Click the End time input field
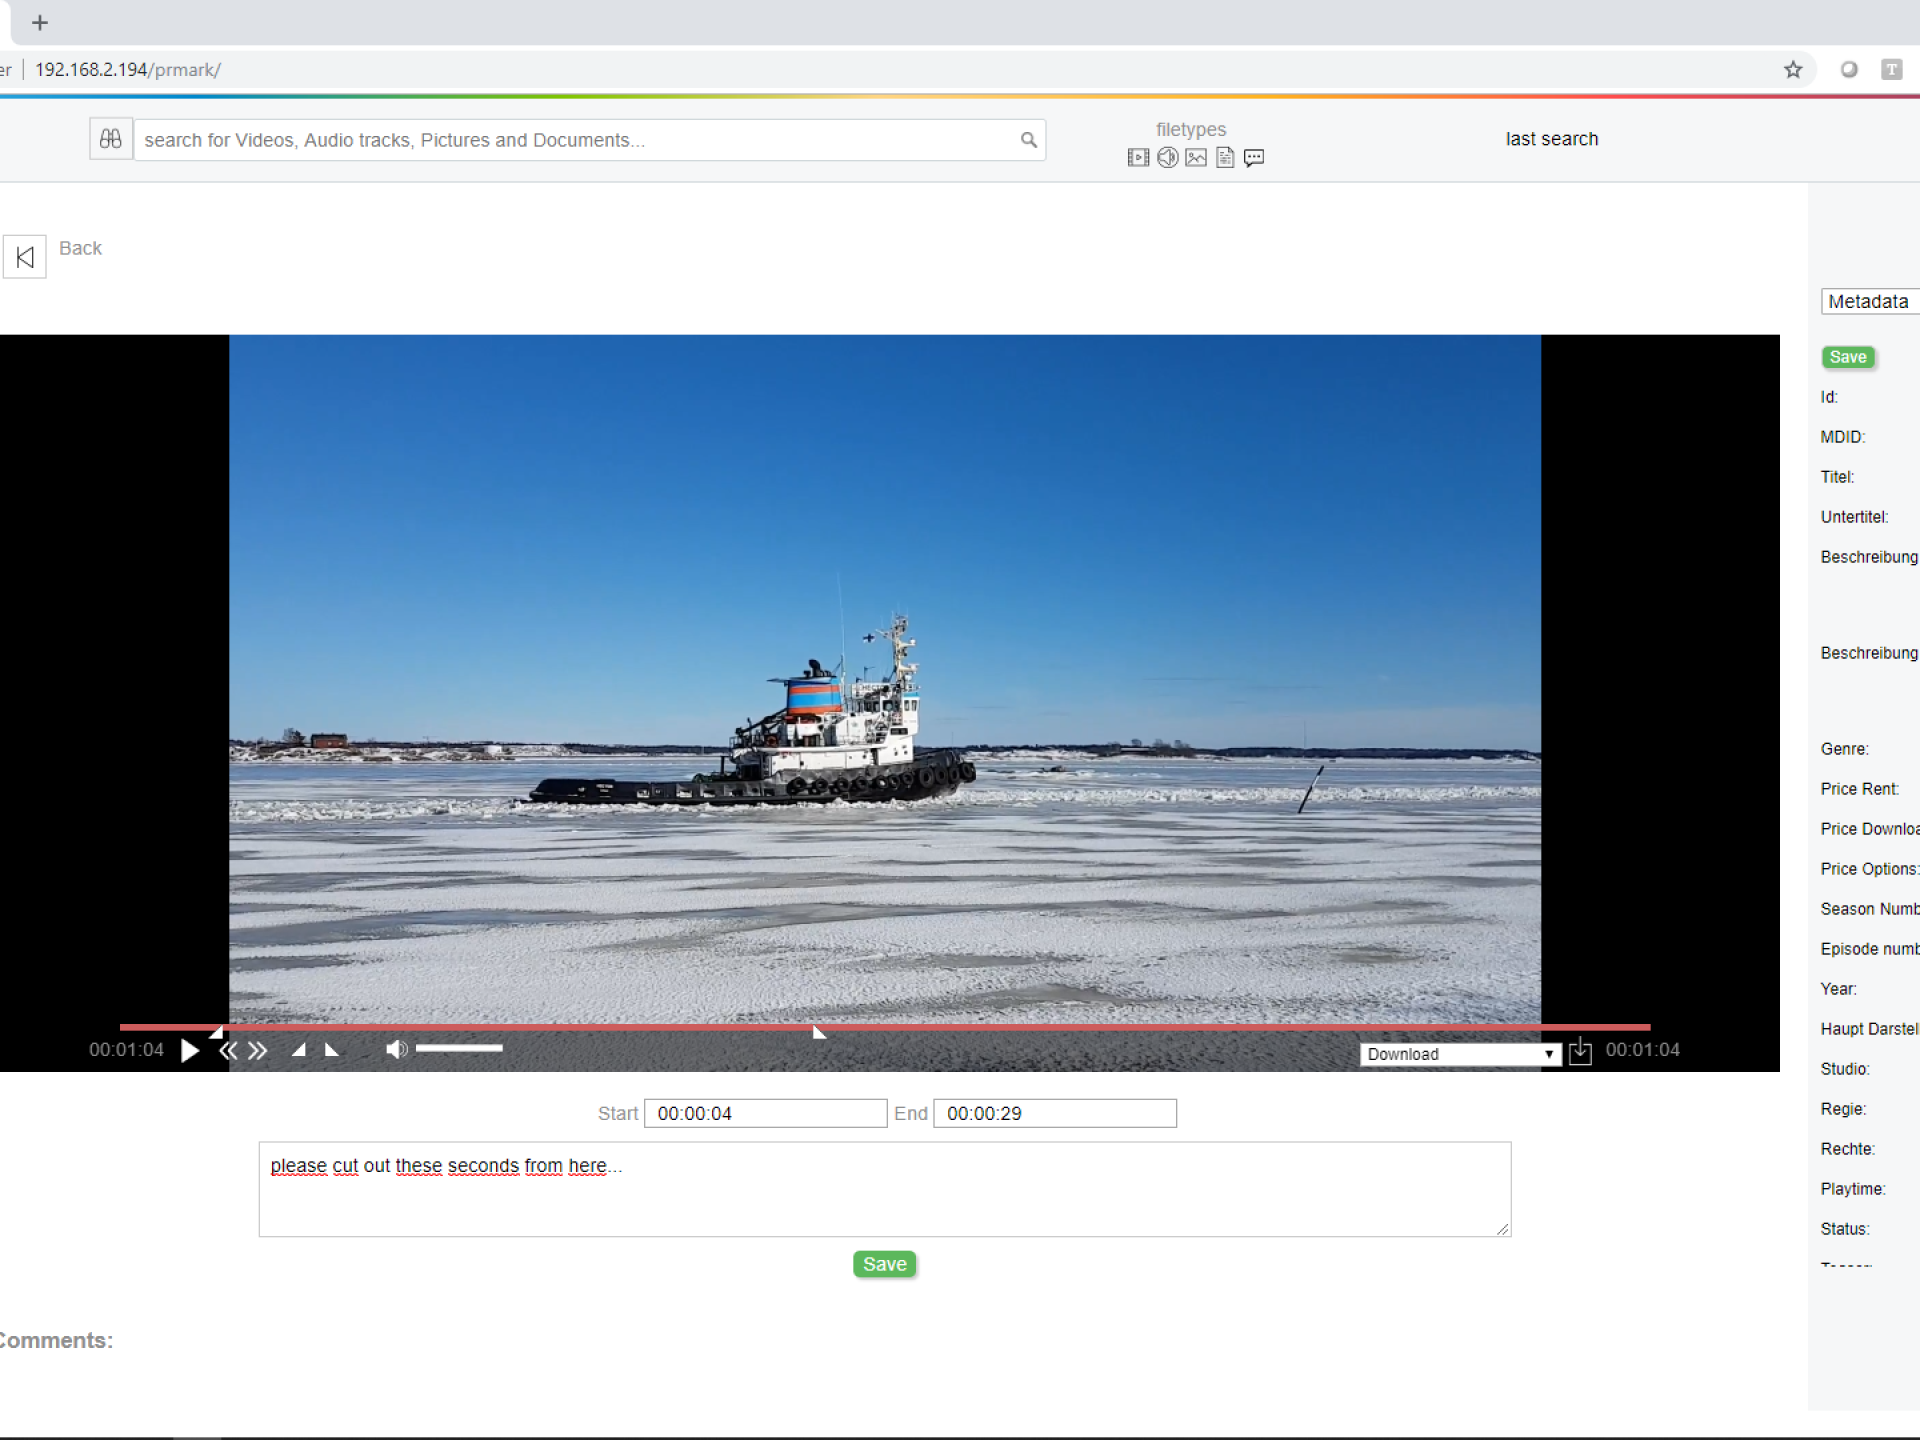 point(1054,1113)
